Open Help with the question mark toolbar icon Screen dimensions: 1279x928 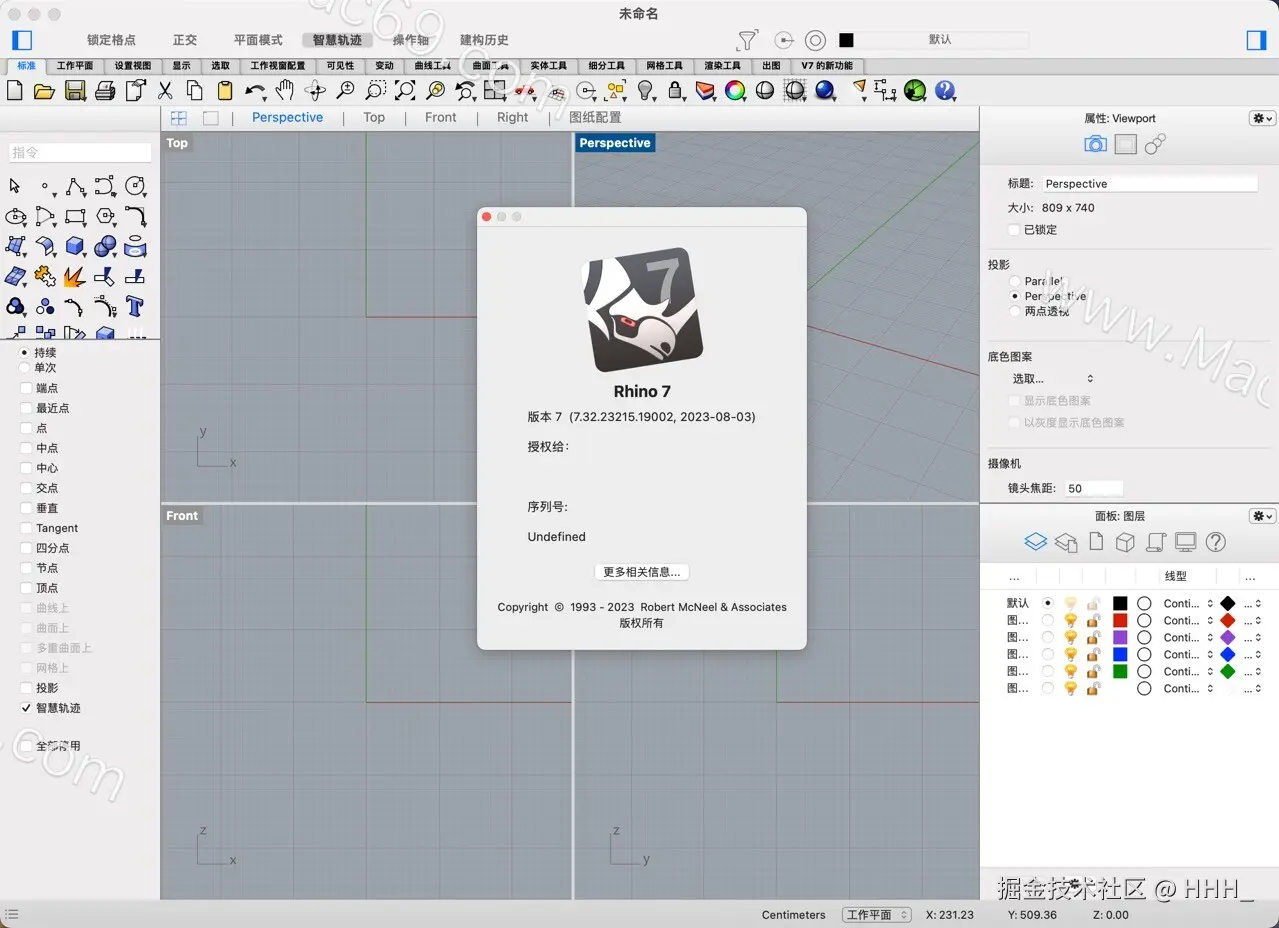[945, 91]
